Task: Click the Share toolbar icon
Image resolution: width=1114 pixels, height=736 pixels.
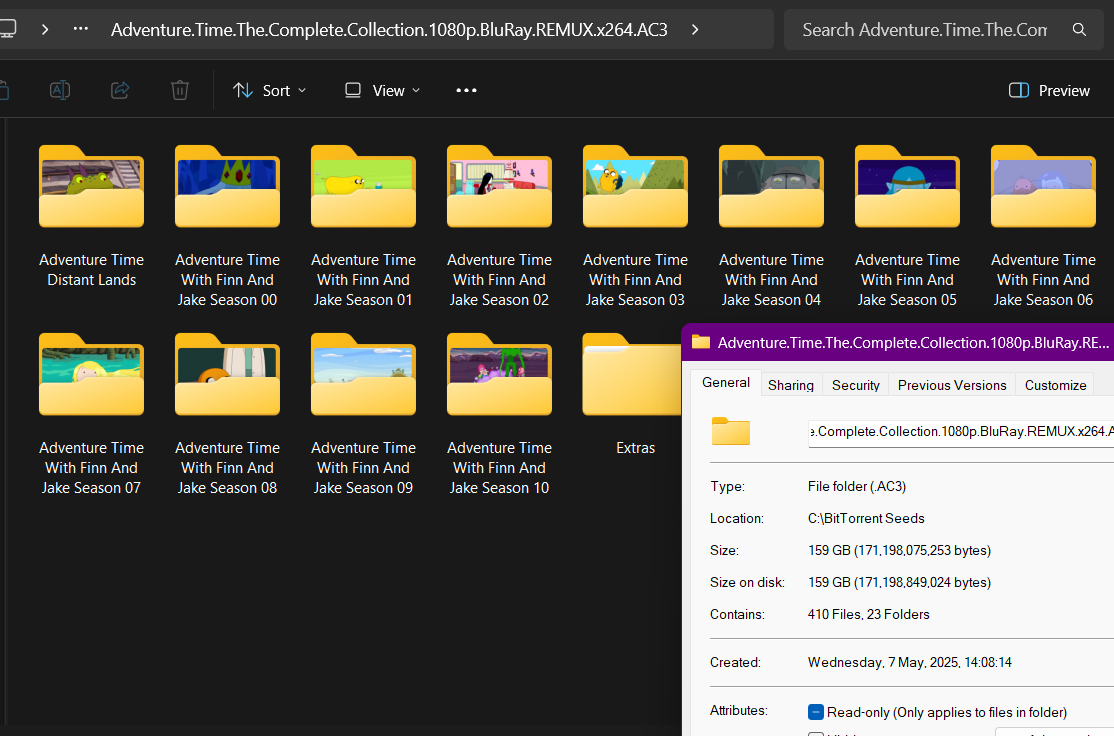Action: [x=120, y=90]
